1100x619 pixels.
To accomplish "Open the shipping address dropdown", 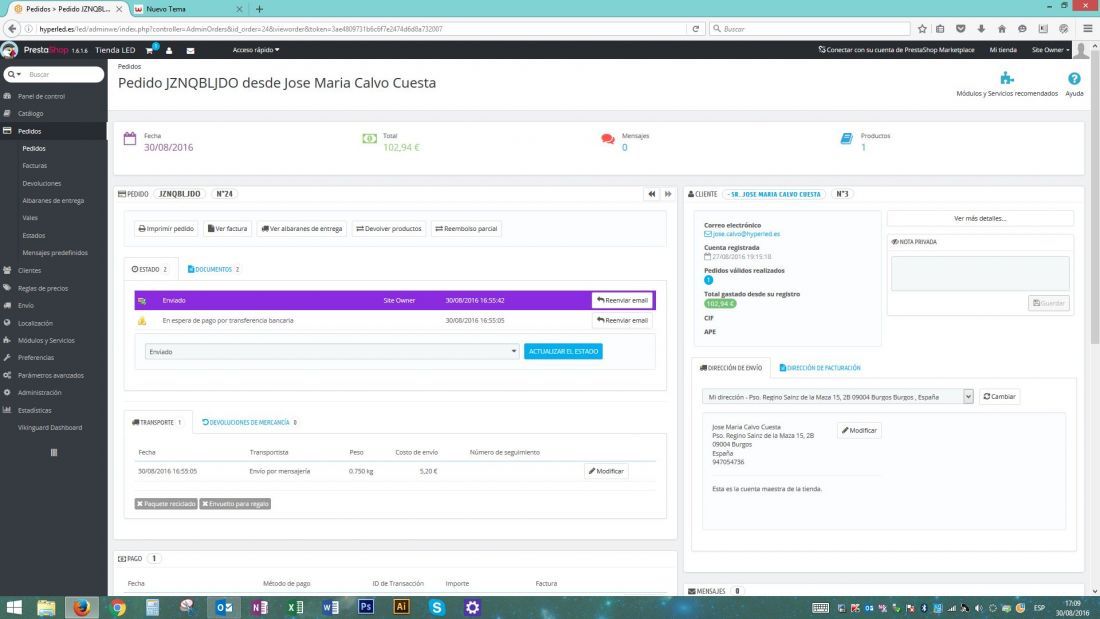I will [x=838, y=397].
